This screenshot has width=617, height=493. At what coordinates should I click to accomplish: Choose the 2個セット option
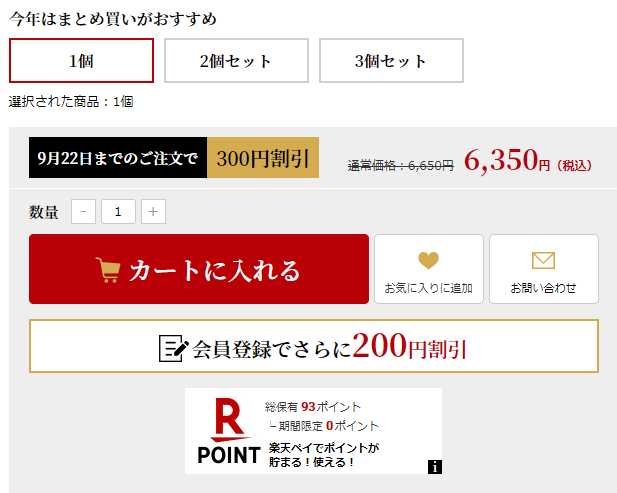[236, 61]
